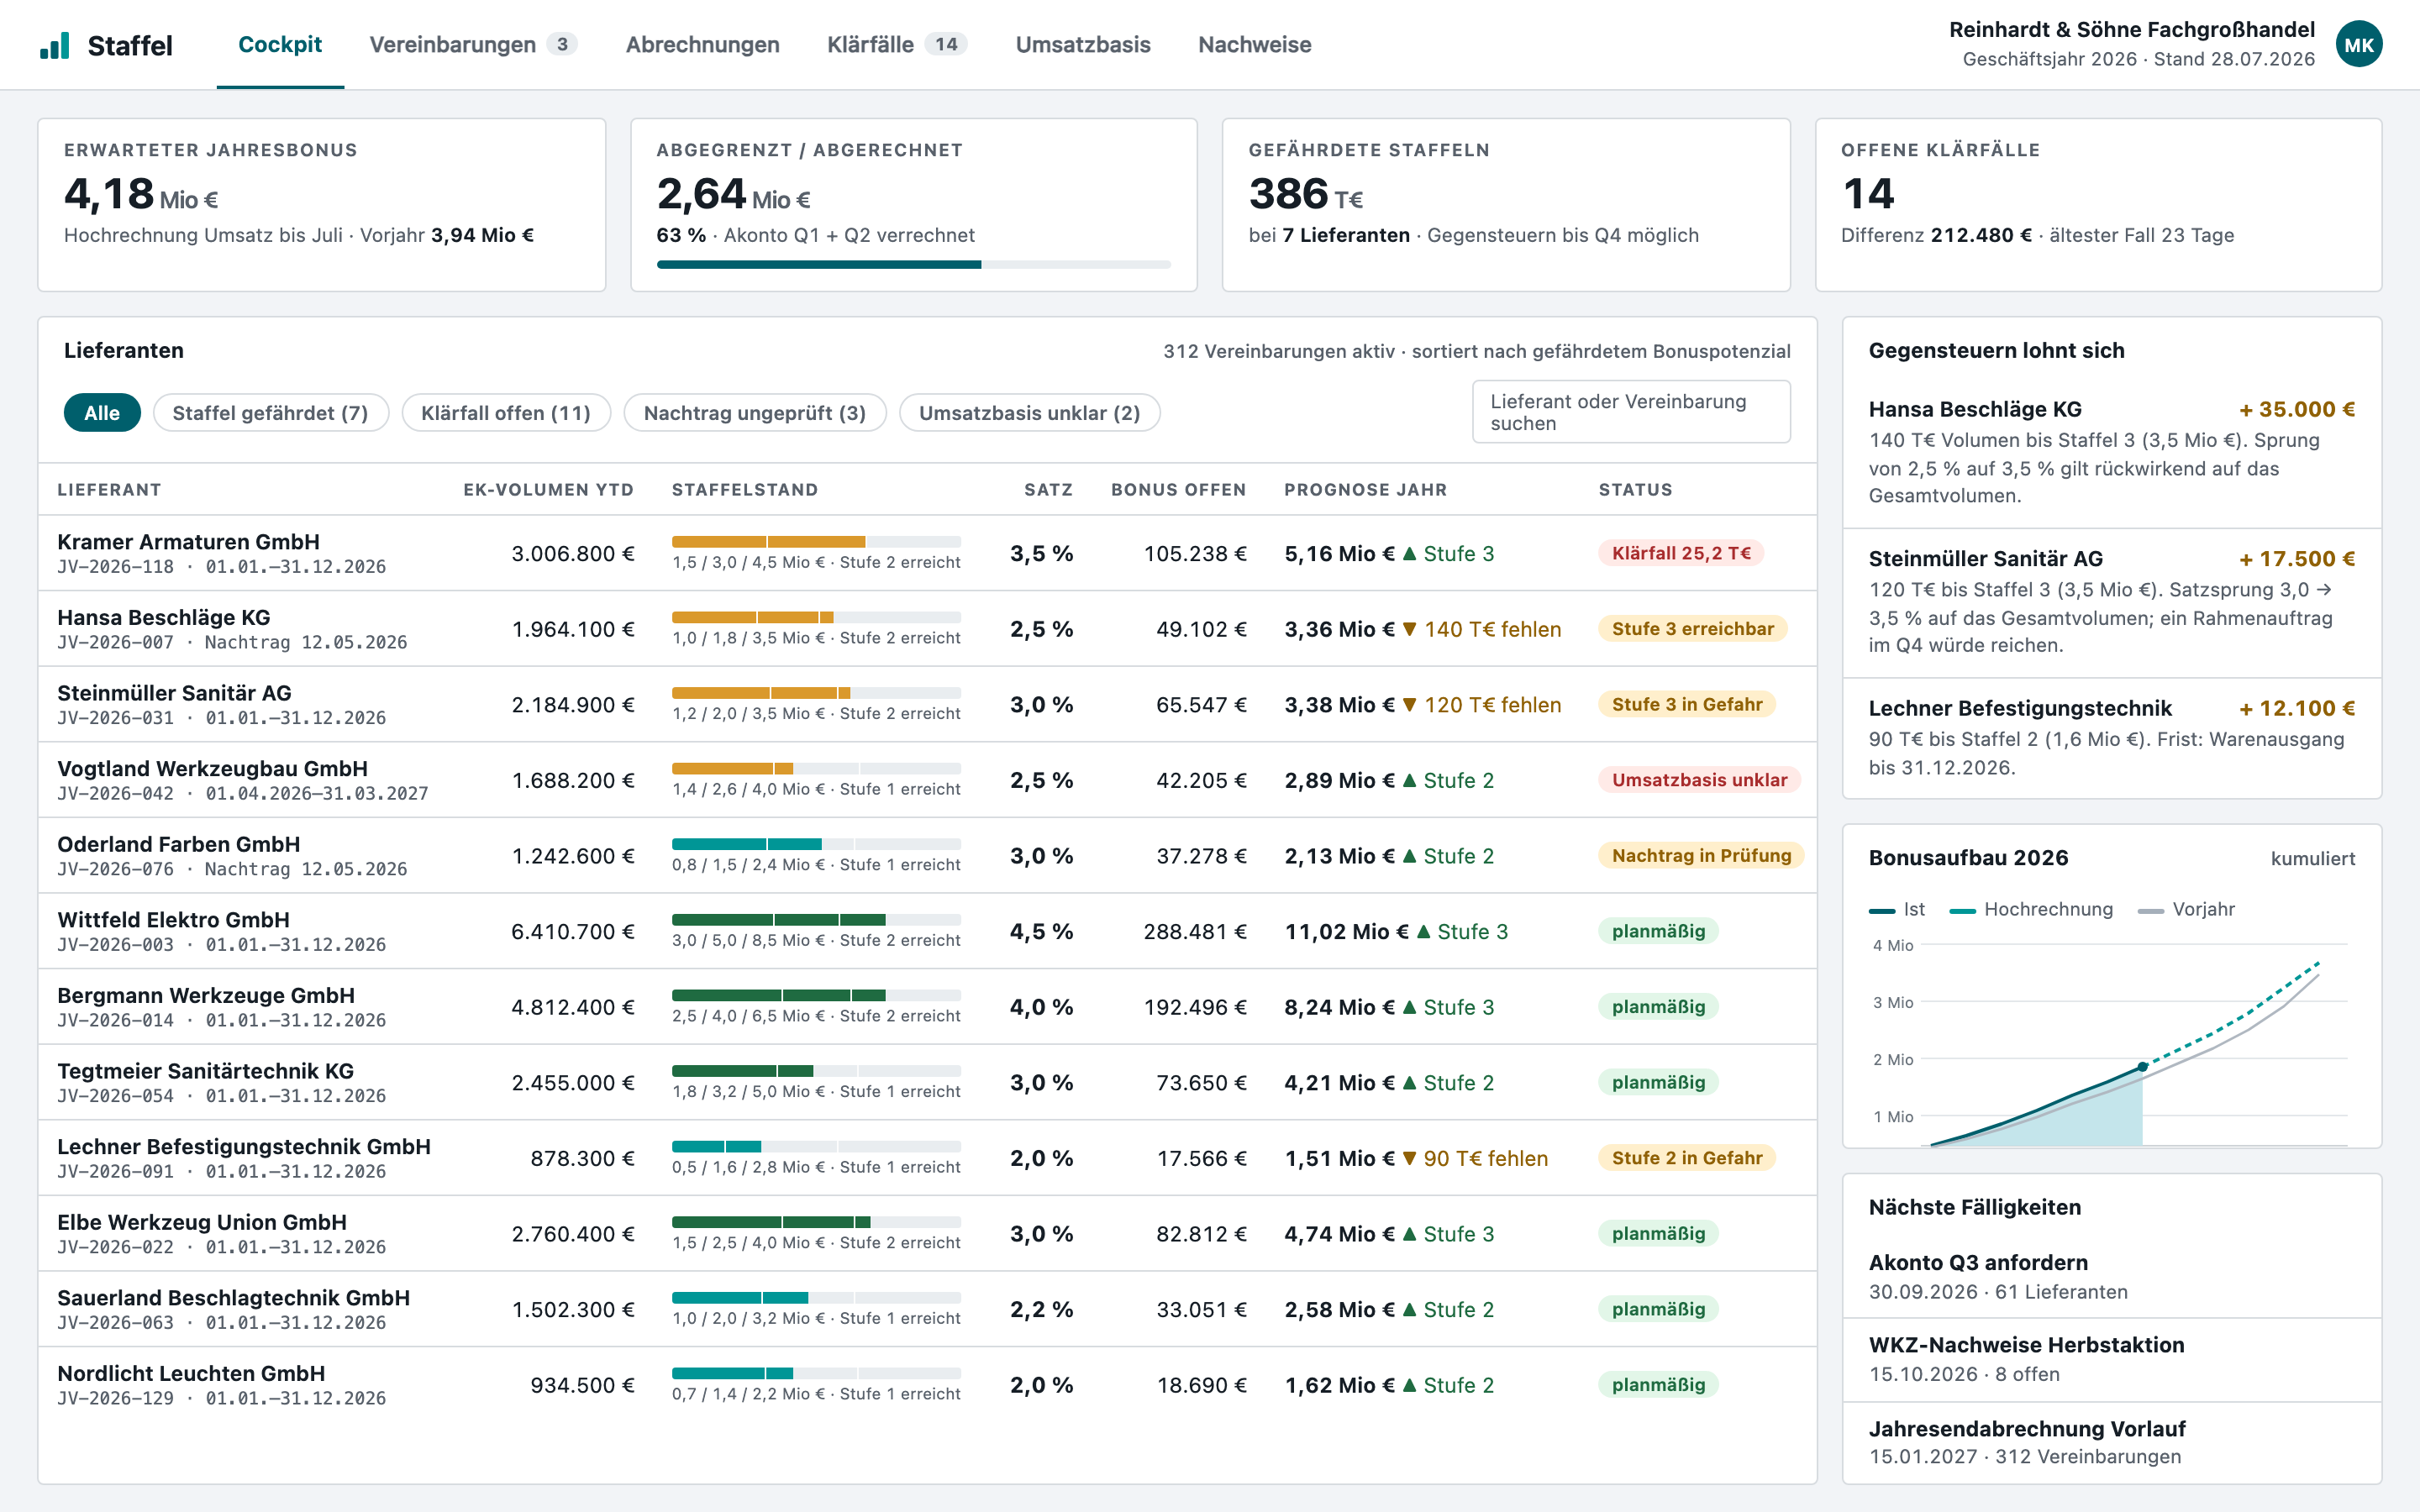The image size is (2420, 1512).
Task: Switch to the Abrechnungen tab
Action: [702, 45]
